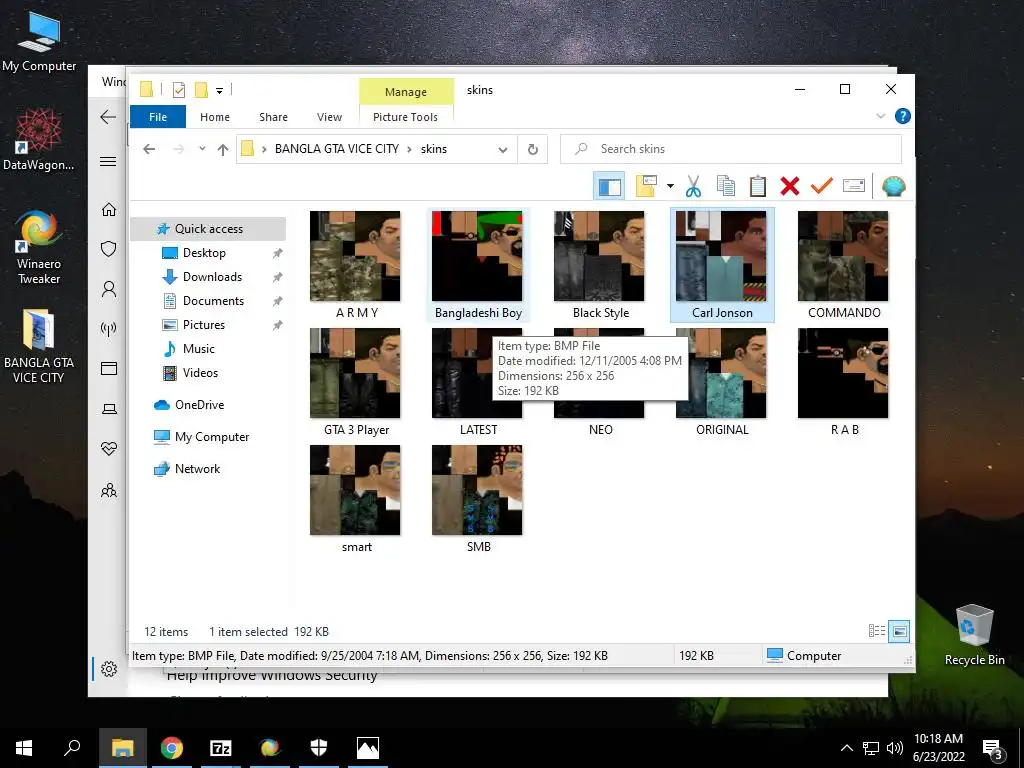Select My Computer in navigation pane
Viewport: 1024px width, 768px height.
coord(212,437)
